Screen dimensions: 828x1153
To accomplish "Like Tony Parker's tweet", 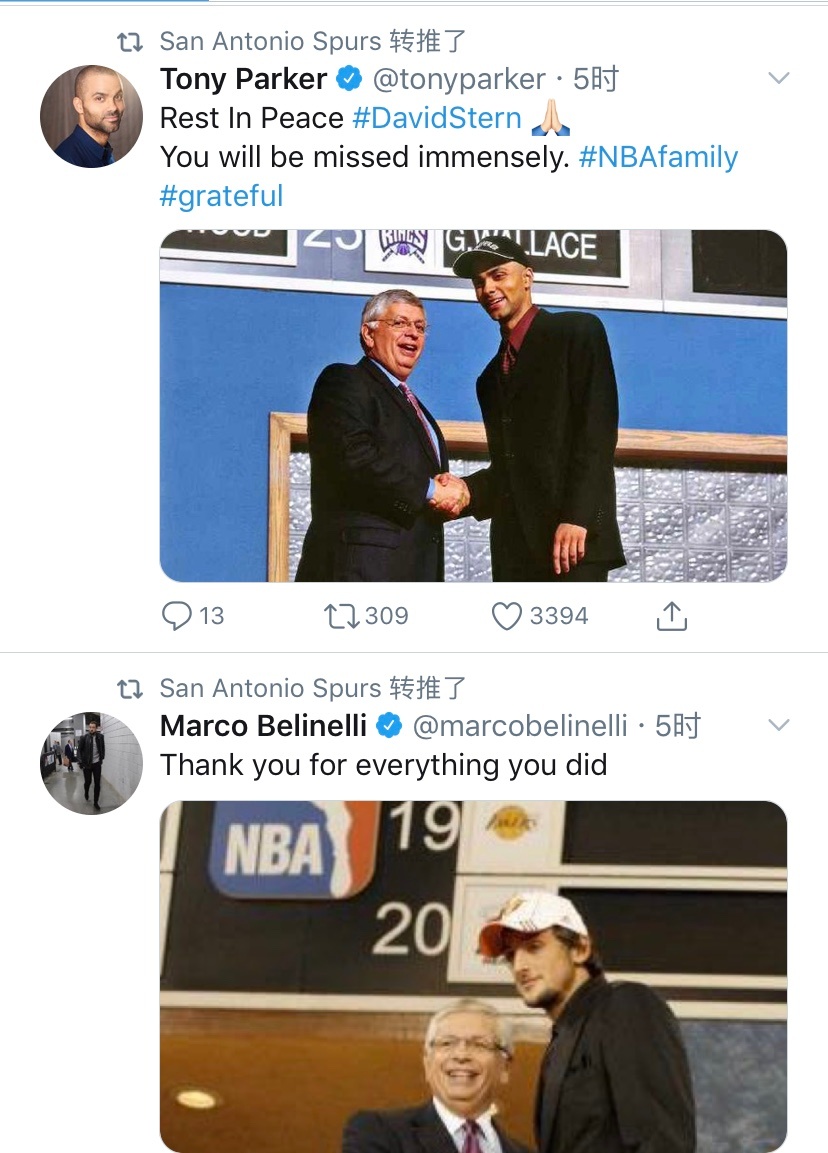I will pyautogui.click(x=507, y=616).
